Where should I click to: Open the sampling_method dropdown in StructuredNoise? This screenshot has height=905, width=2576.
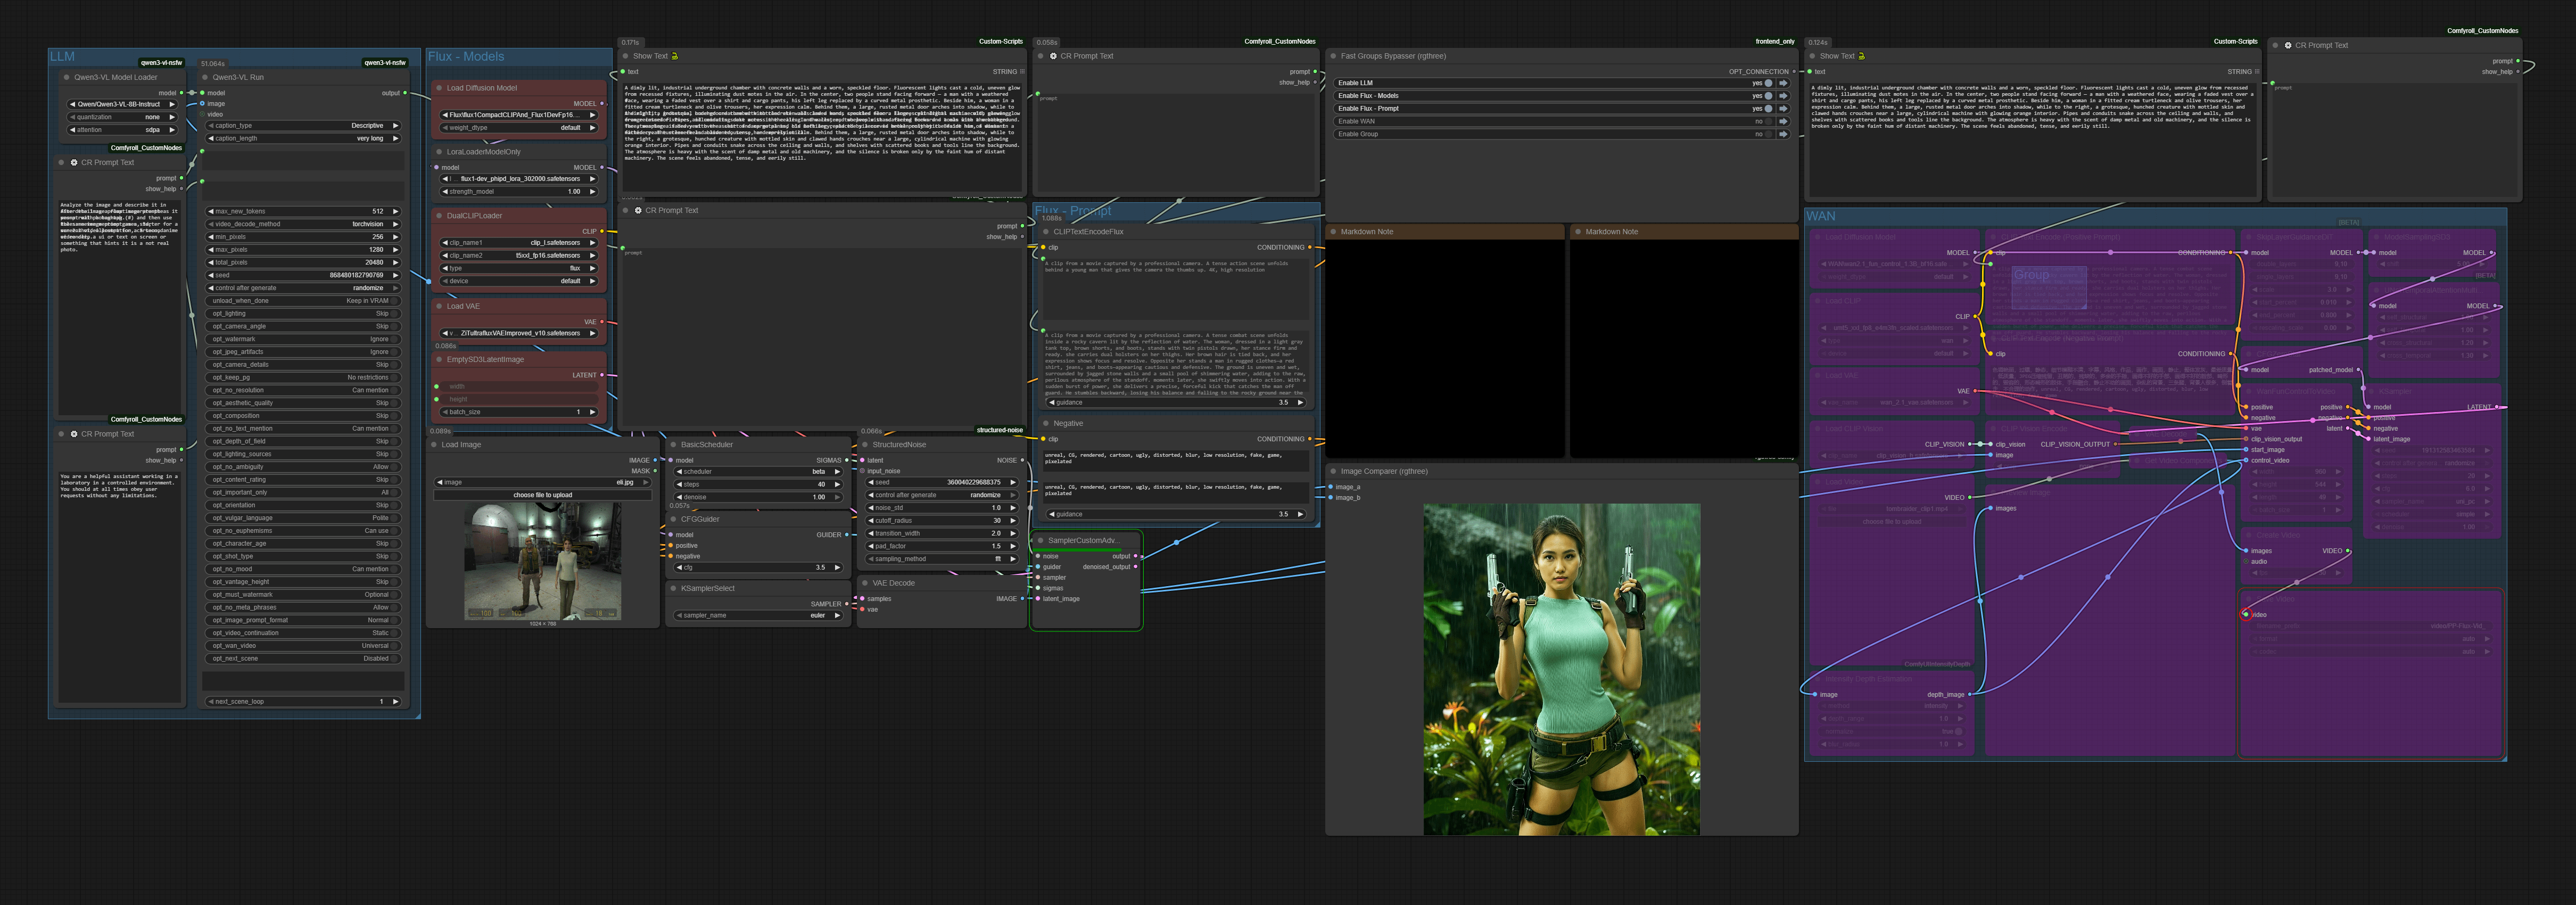point(942,559)
